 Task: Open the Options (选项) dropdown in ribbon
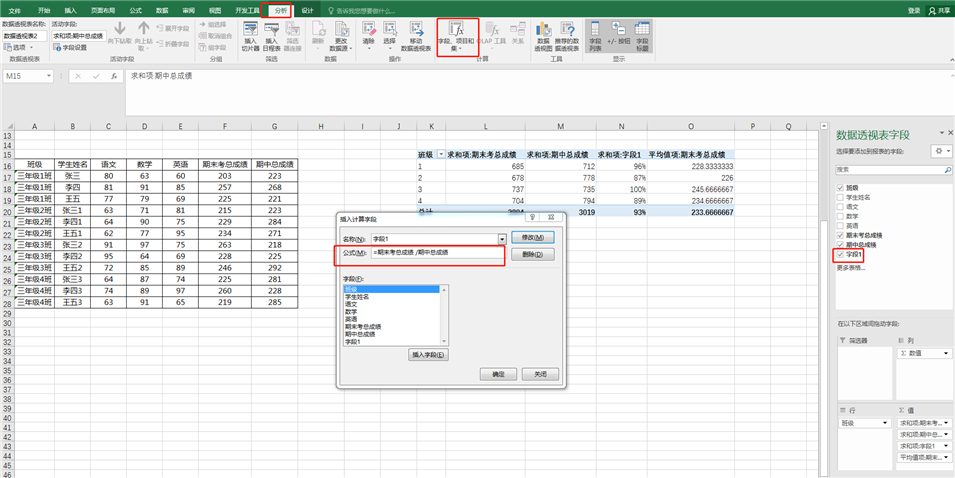click(32, 47)
